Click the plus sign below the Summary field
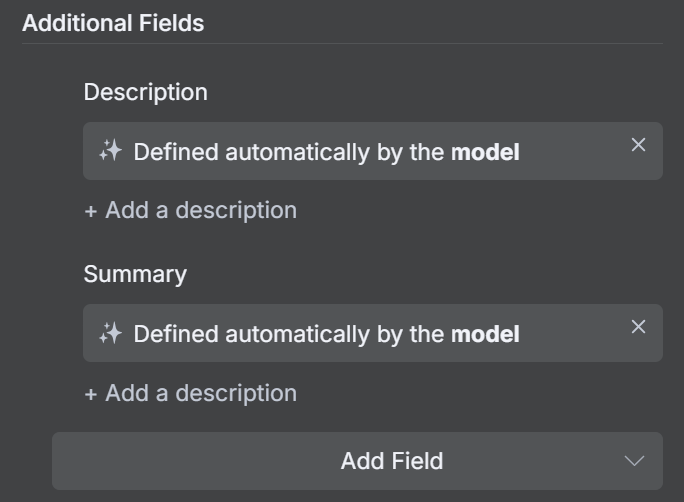This screenshot has width=684, height=502. click(91, 393)
